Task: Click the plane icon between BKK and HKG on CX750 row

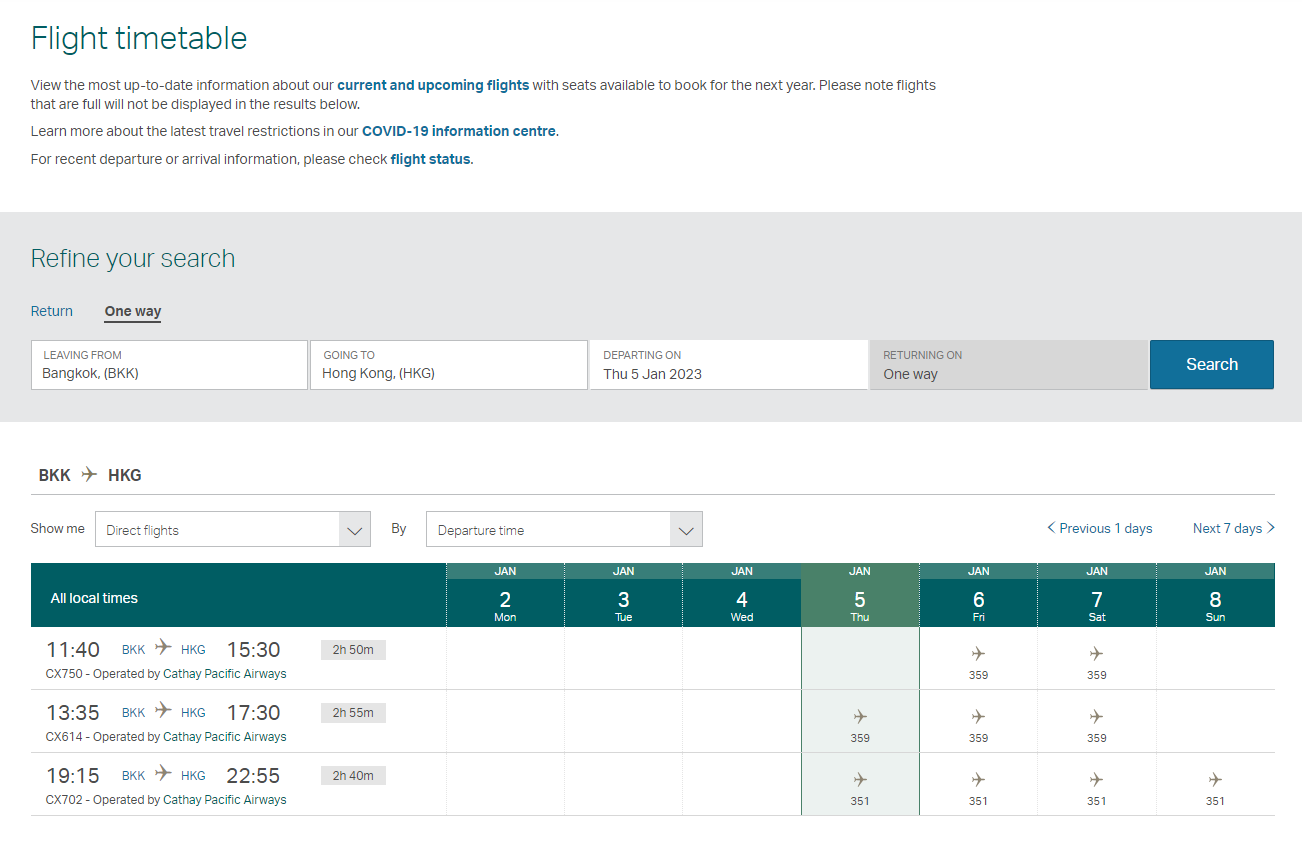Action: tap(162, 648)
